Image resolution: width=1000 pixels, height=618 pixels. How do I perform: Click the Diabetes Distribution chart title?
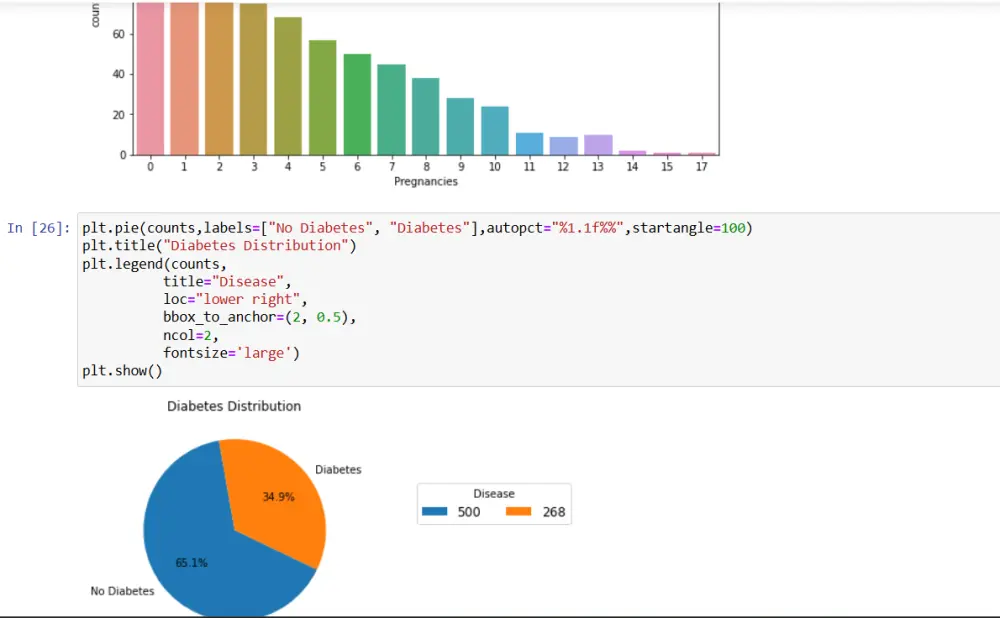pos(234,406)
